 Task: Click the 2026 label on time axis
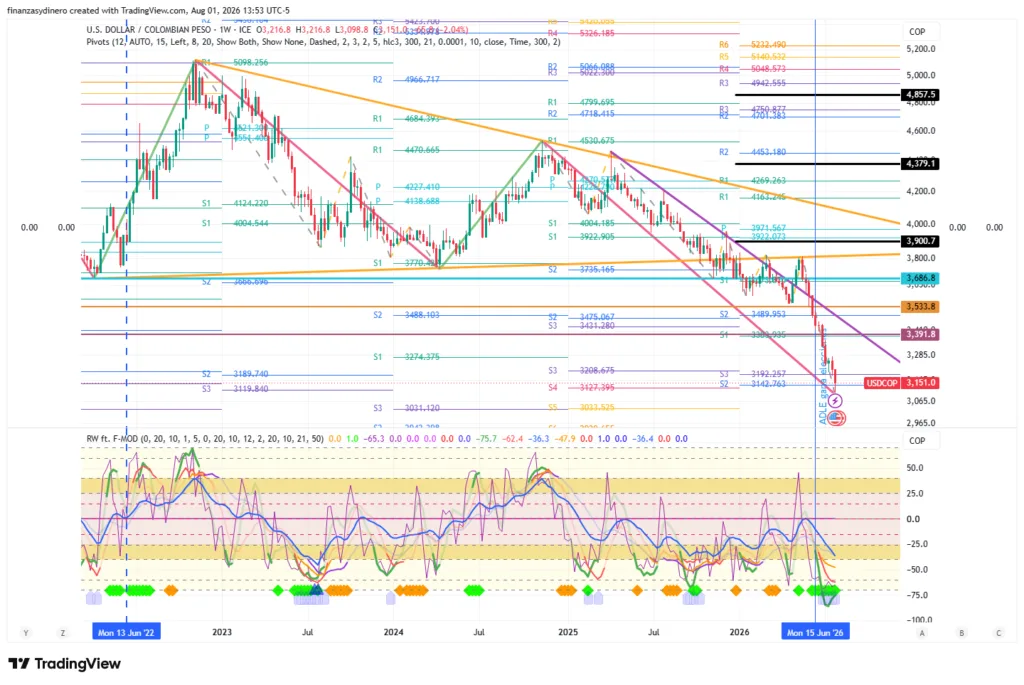coord(739,632)
